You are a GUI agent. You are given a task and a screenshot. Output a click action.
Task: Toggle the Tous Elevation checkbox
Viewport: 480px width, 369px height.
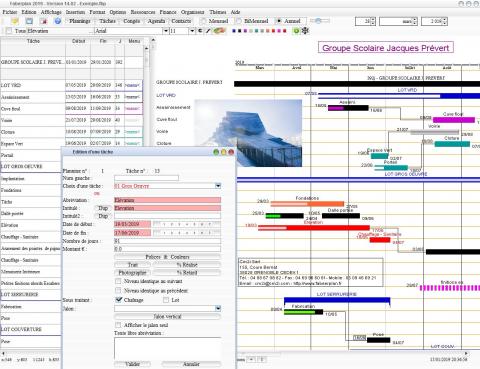9,31
